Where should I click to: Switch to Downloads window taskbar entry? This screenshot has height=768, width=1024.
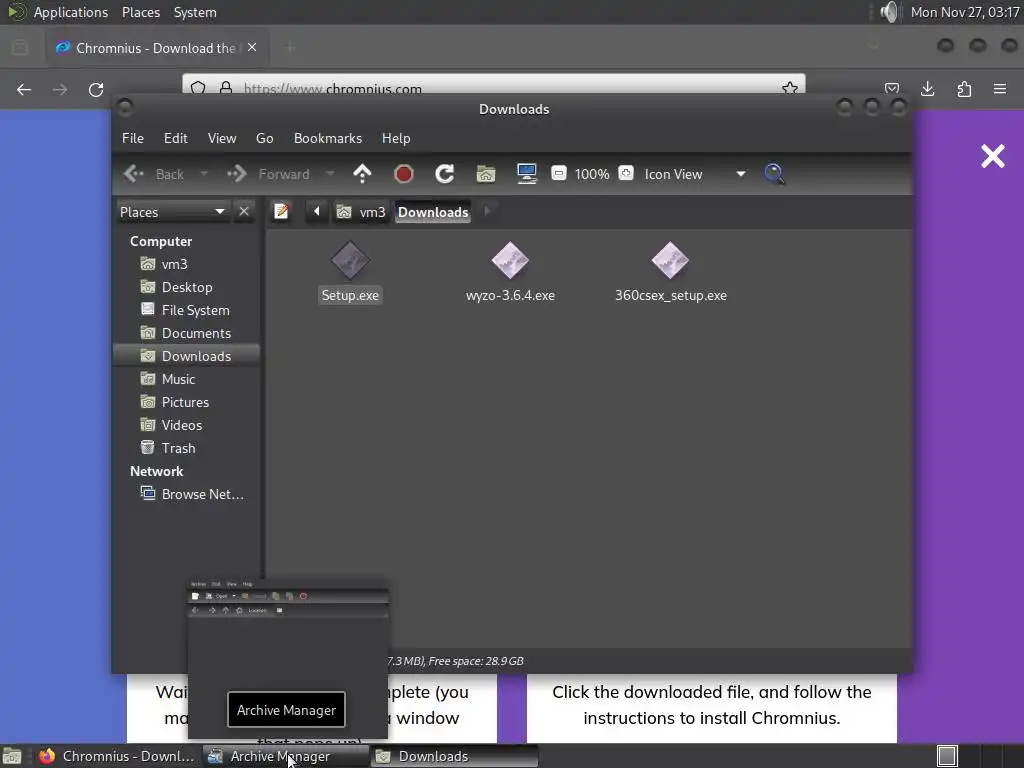click(455, 756)
